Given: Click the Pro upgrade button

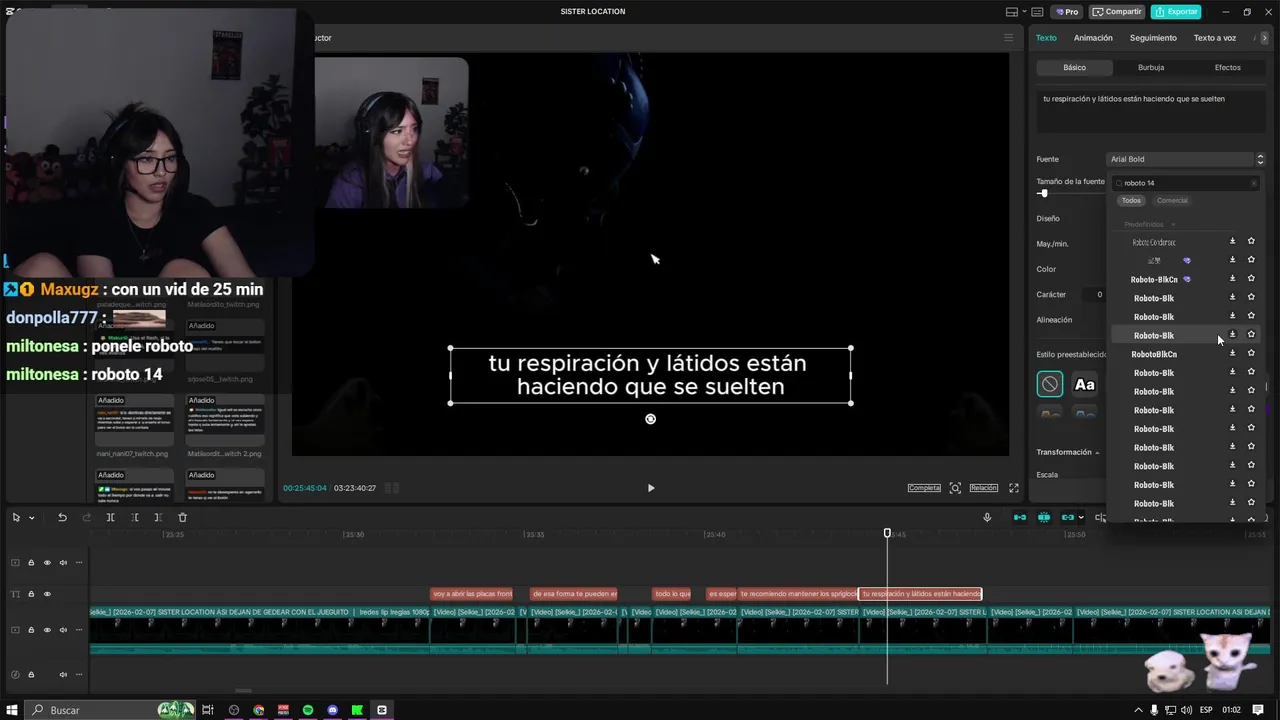Looking at the screenshot, I should tap(1066, 12).
